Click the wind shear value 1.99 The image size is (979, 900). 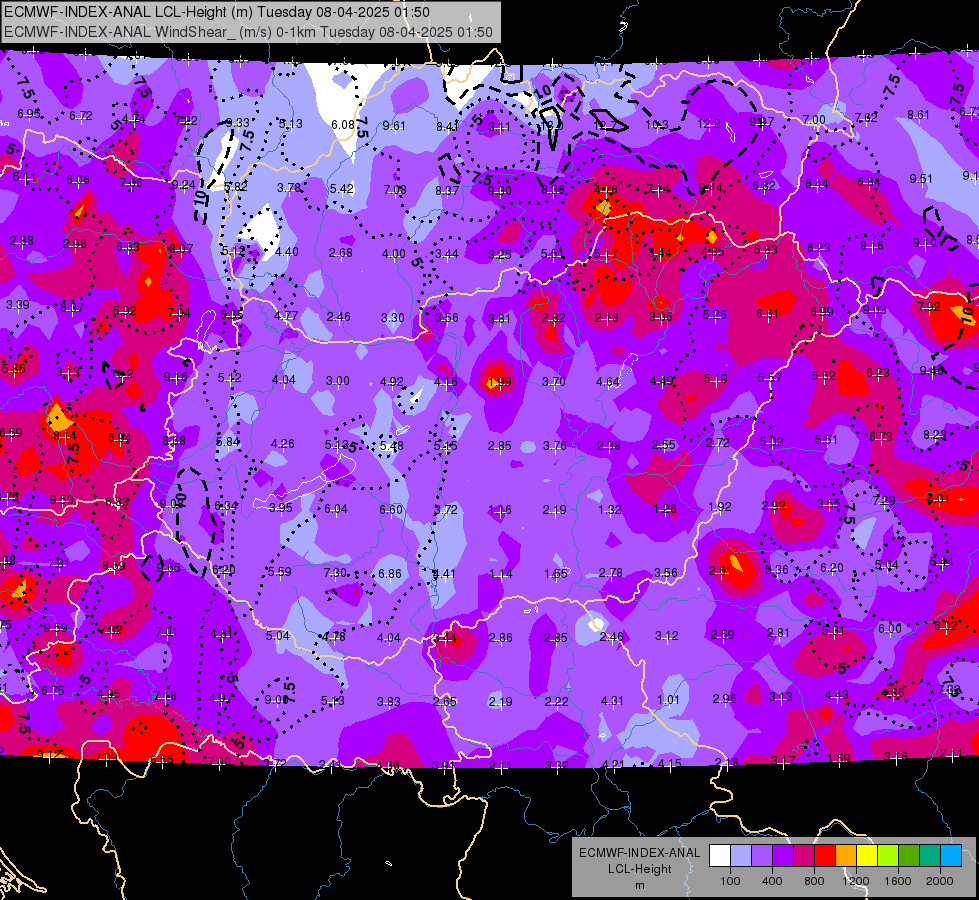click(499, 382)
